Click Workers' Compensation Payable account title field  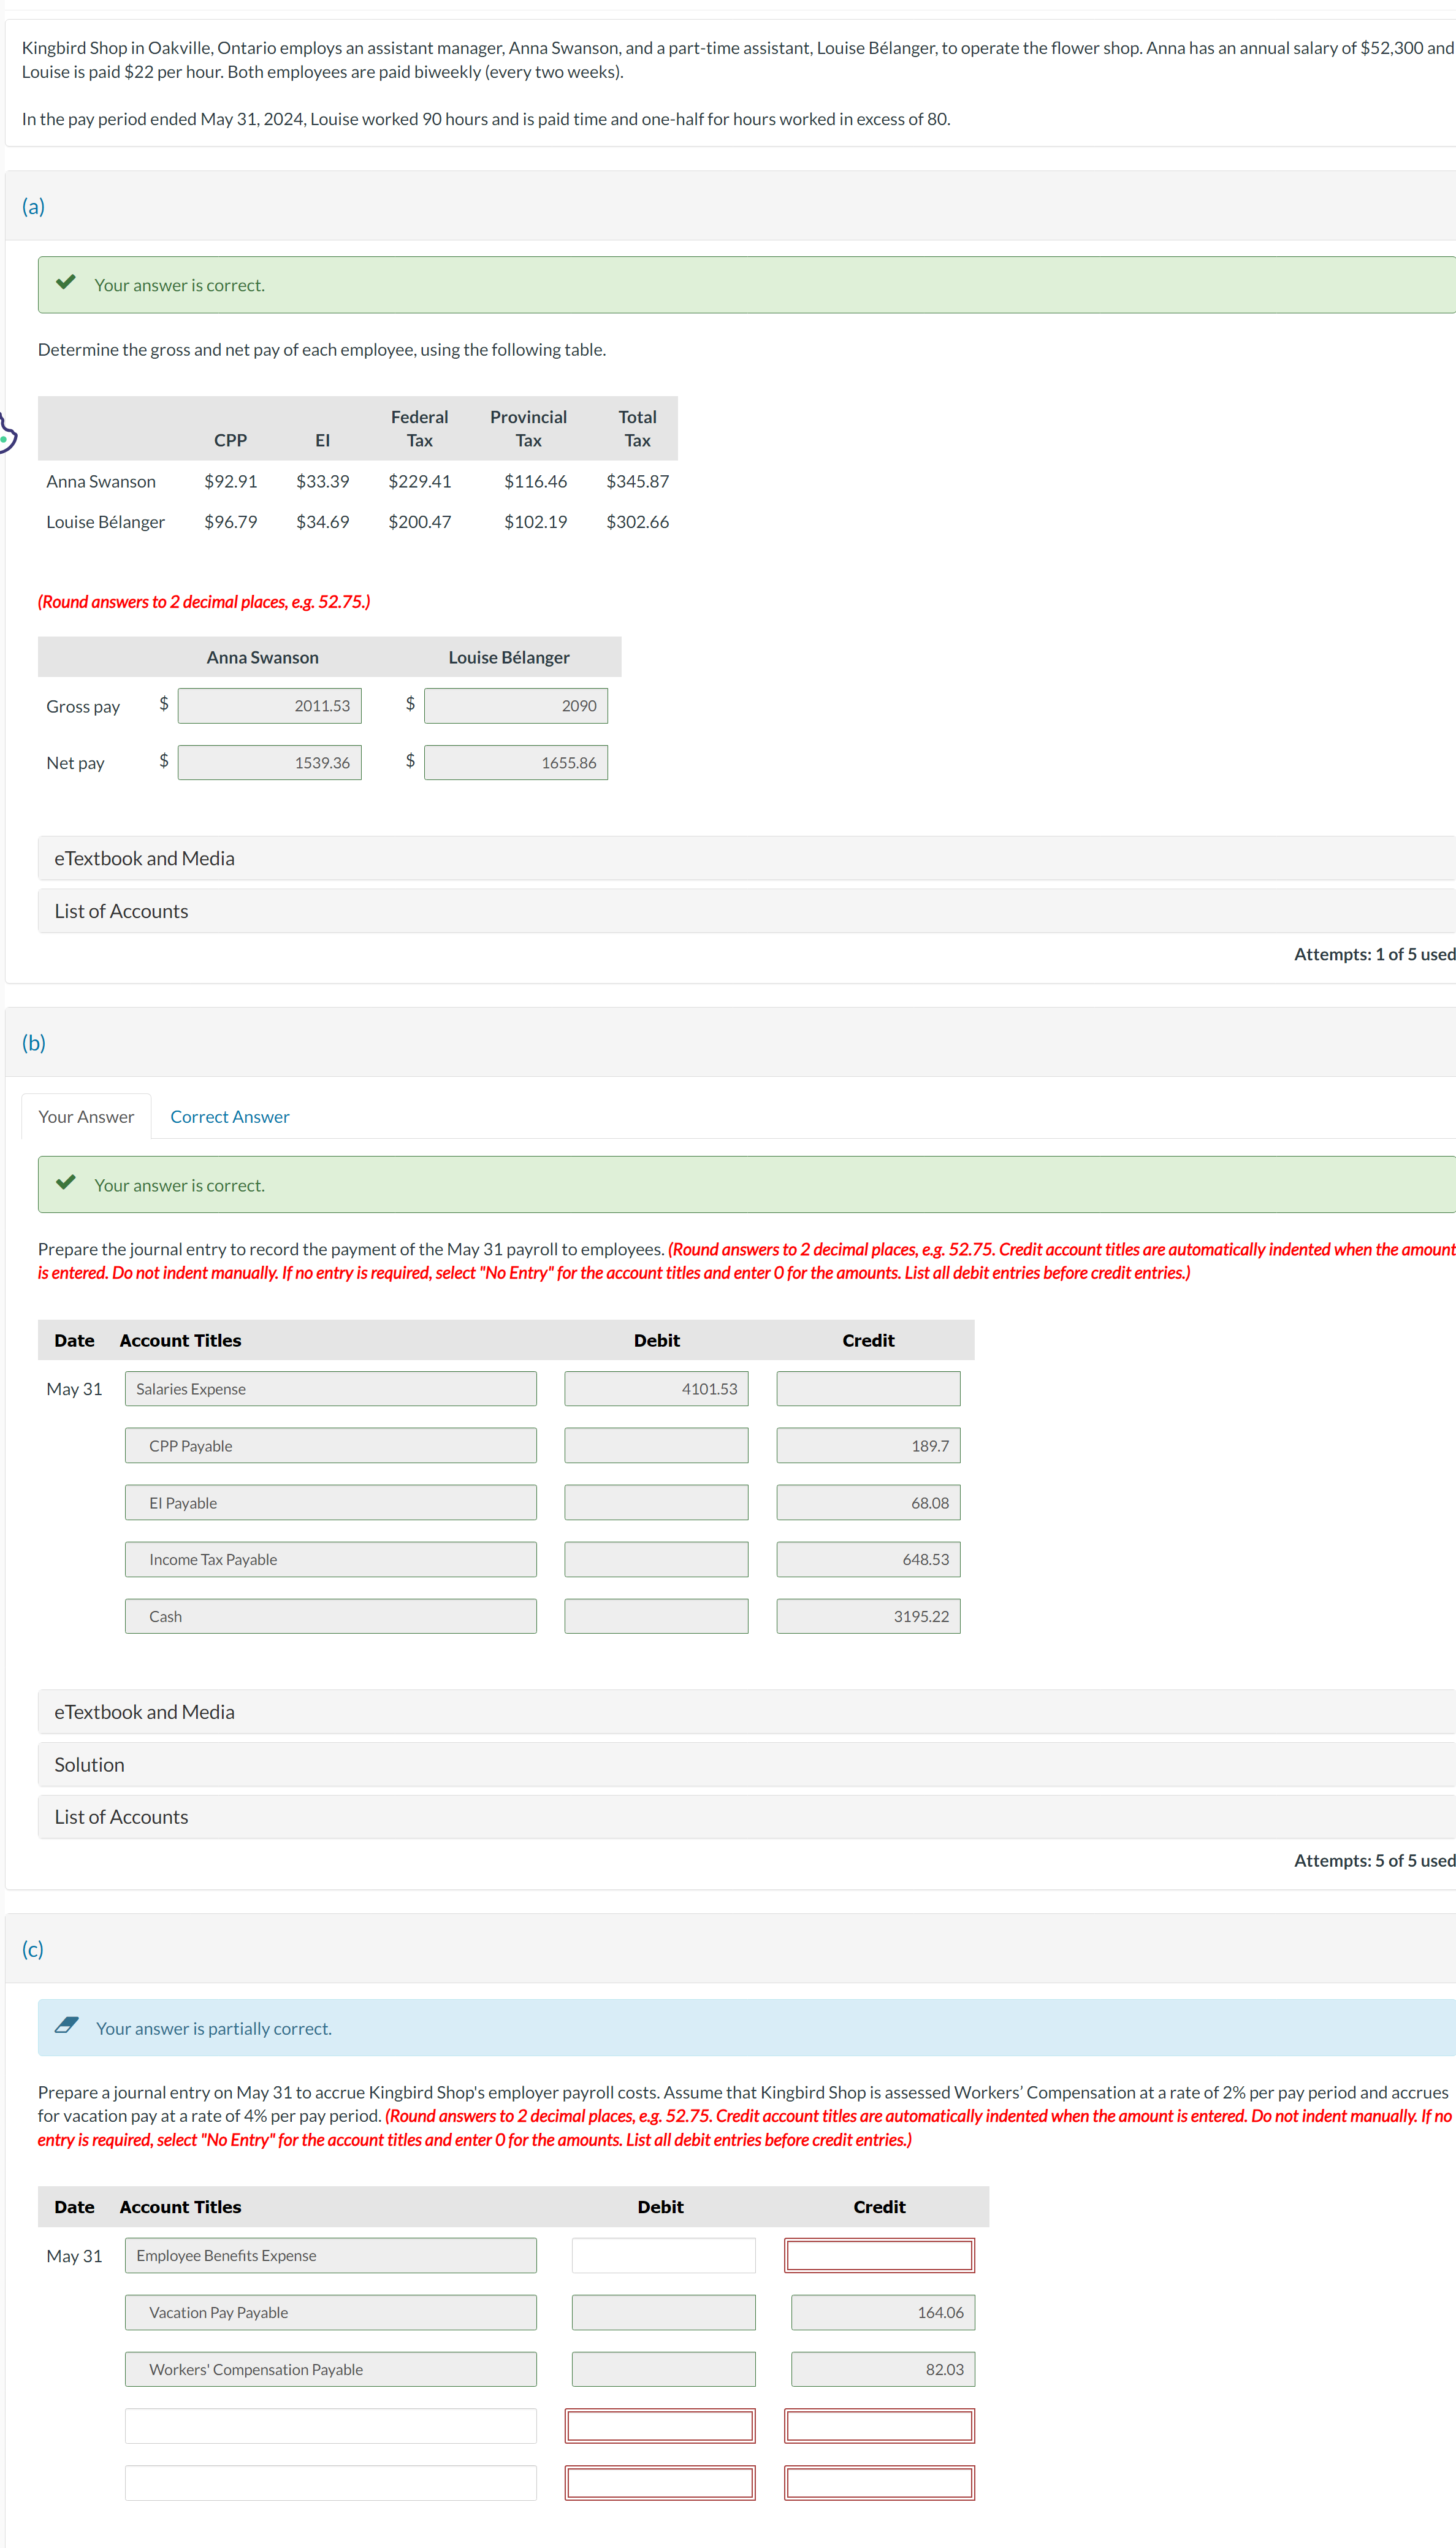(x=330, y=2370)
